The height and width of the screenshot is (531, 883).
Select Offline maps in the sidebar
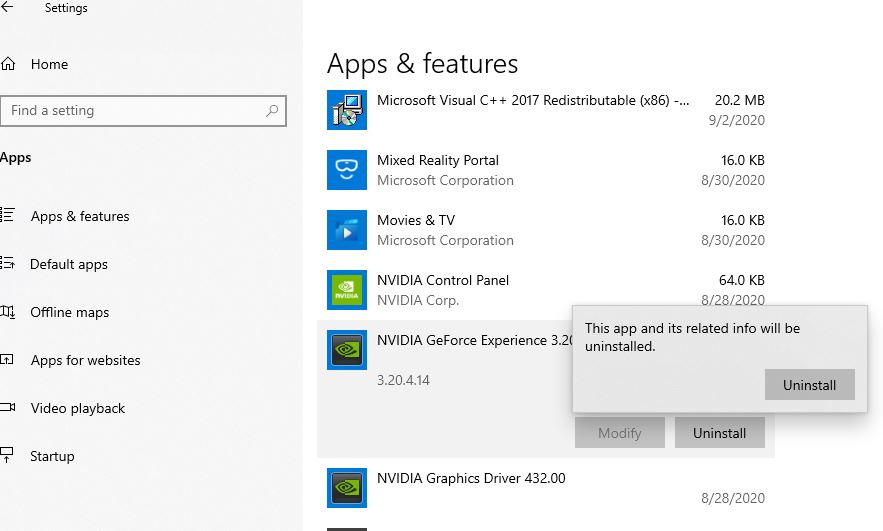tap(70, 312)
